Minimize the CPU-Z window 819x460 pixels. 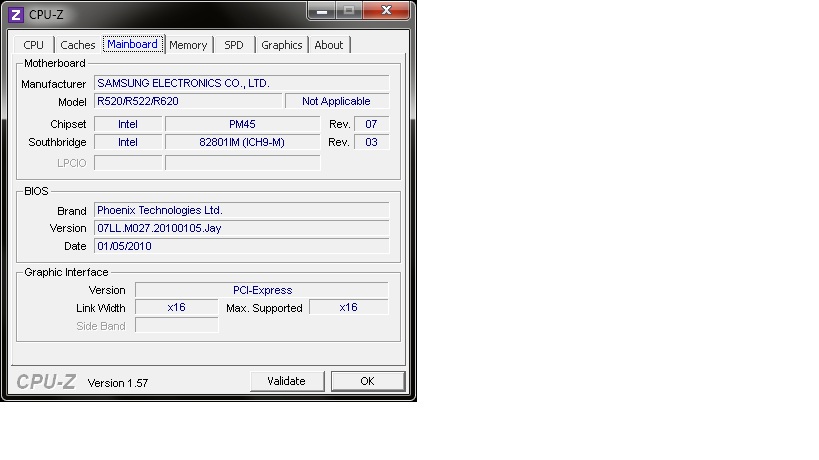tap(322, 11)
